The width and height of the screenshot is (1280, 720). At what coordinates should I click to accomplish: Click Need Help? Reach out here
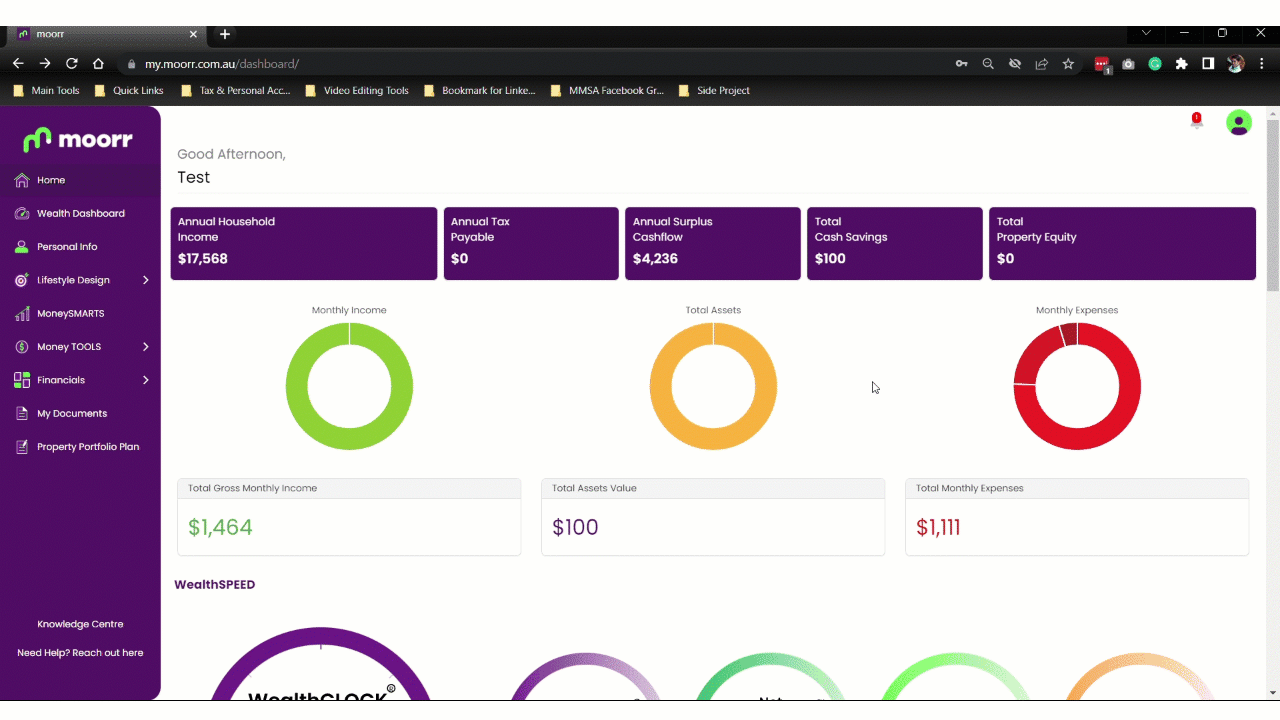(x=80, y=653)
